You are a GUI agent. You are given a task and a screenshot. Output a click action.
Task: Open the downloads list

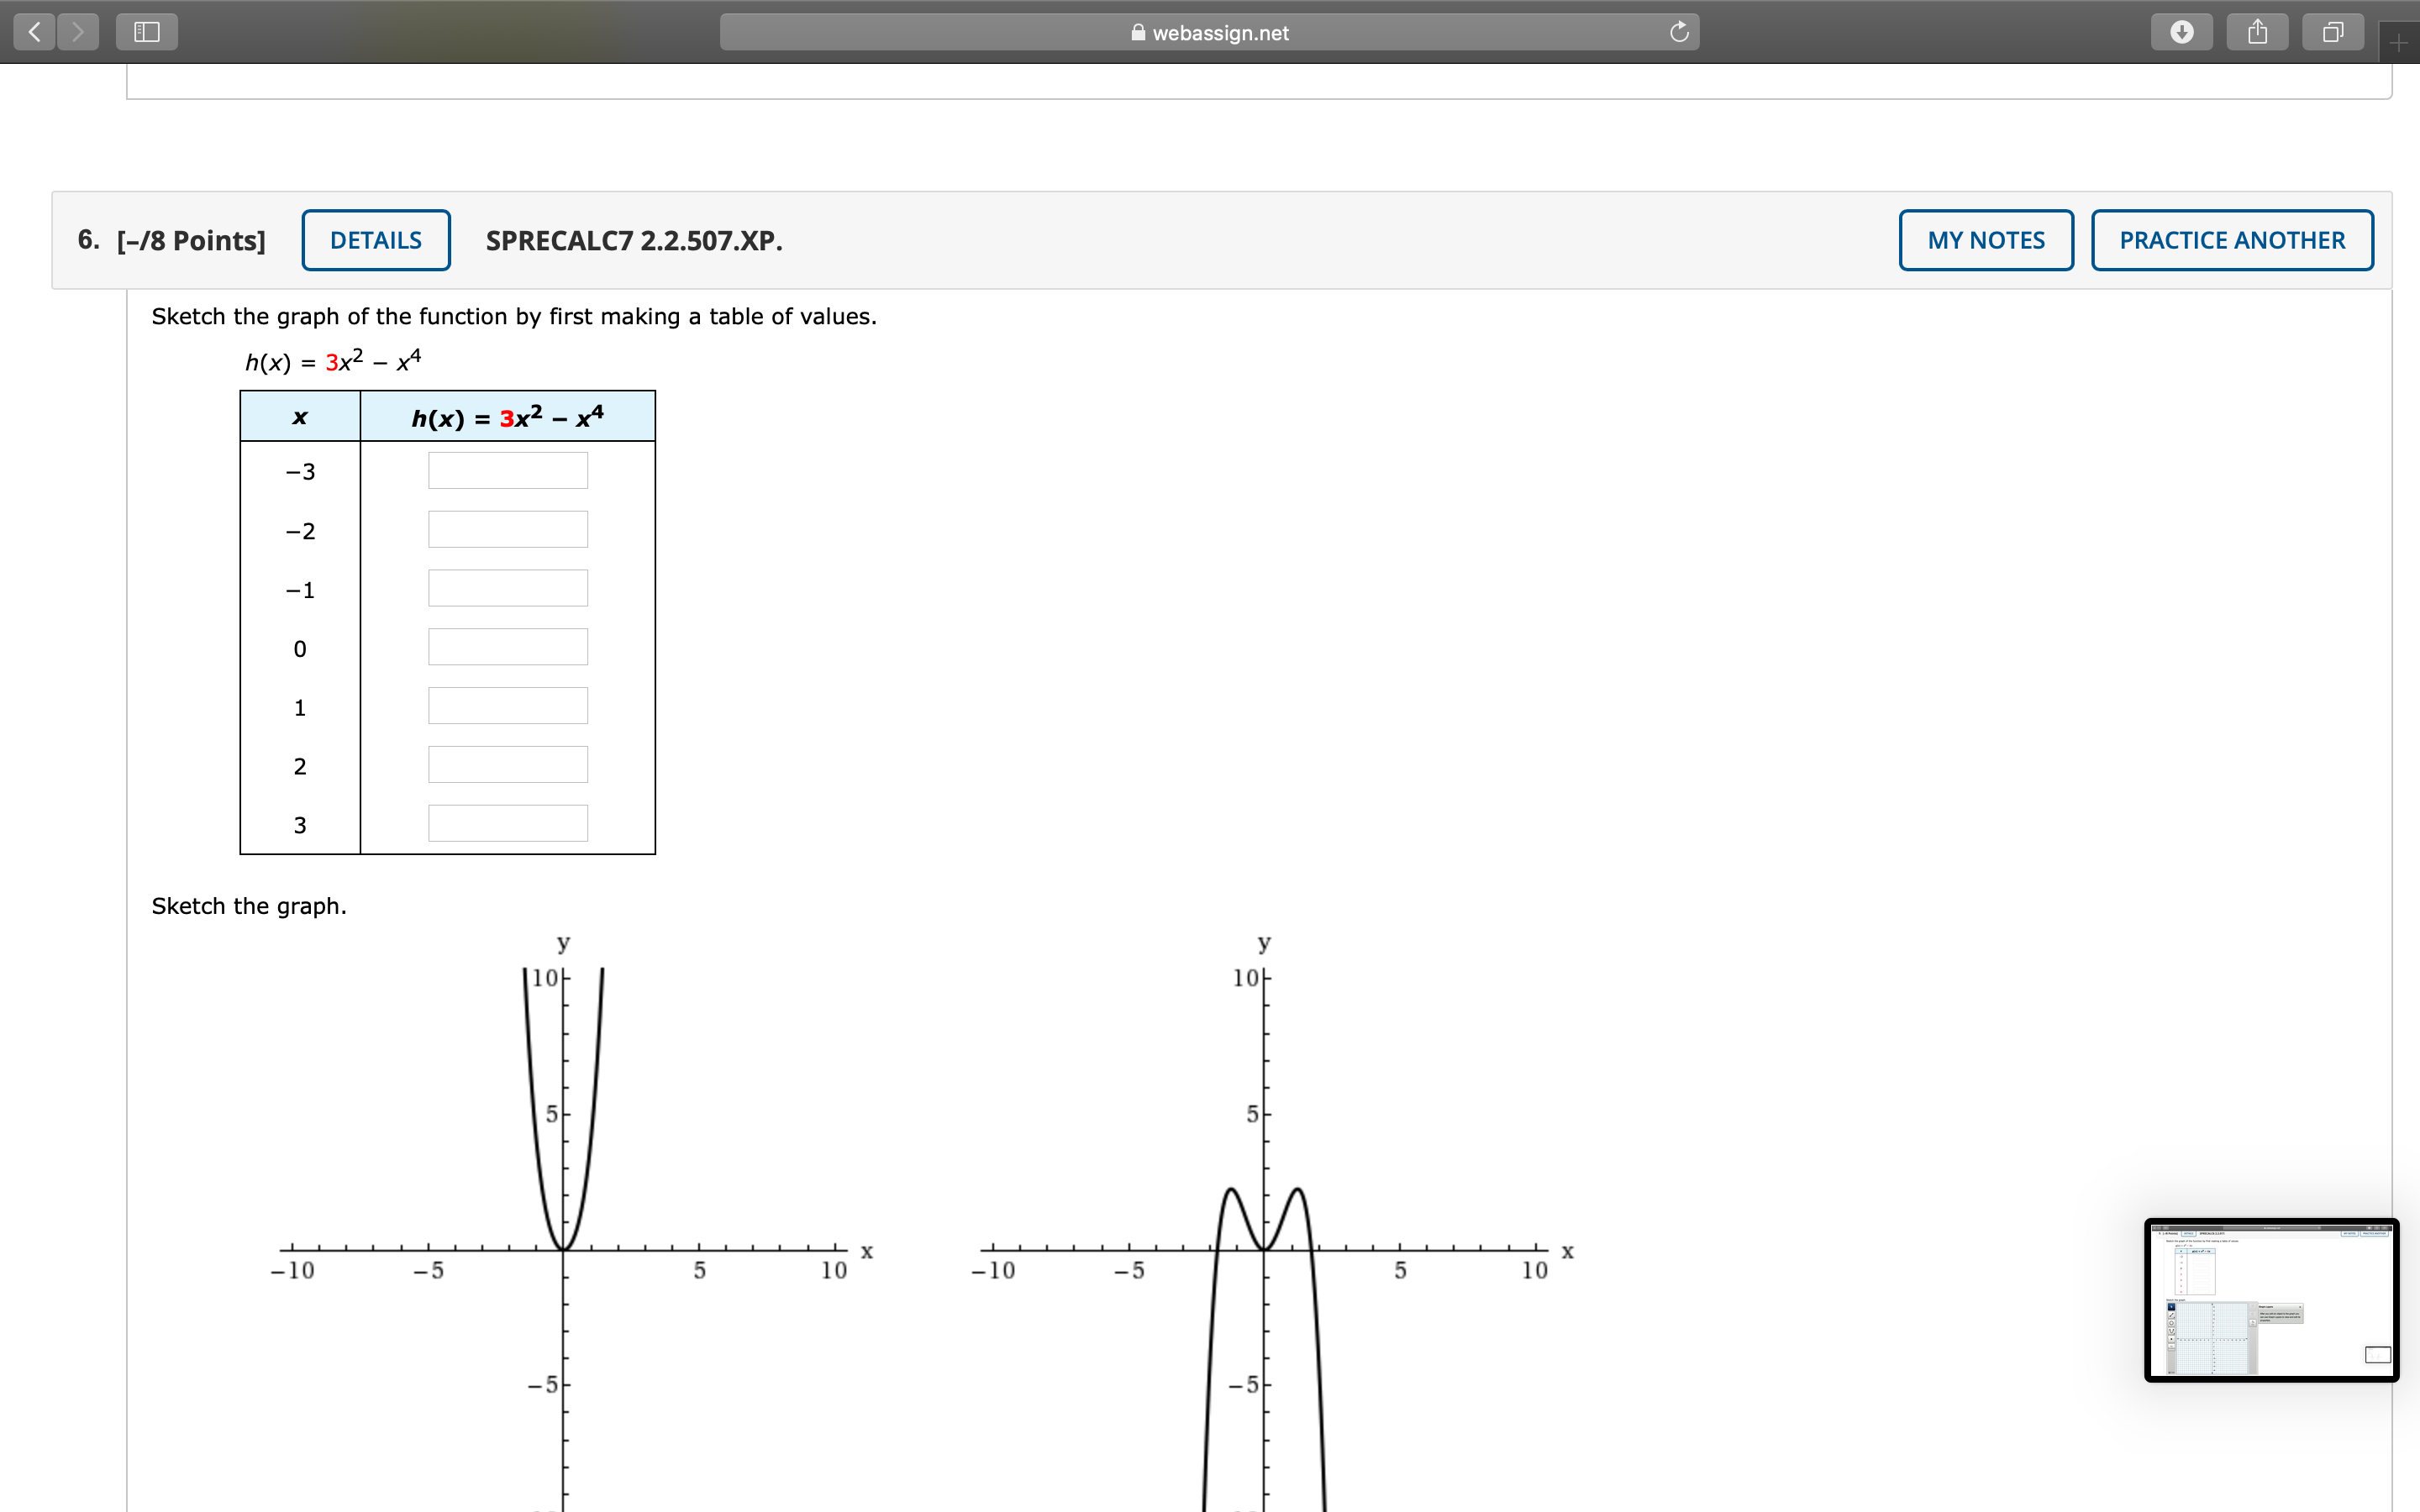pos(2182,32)
